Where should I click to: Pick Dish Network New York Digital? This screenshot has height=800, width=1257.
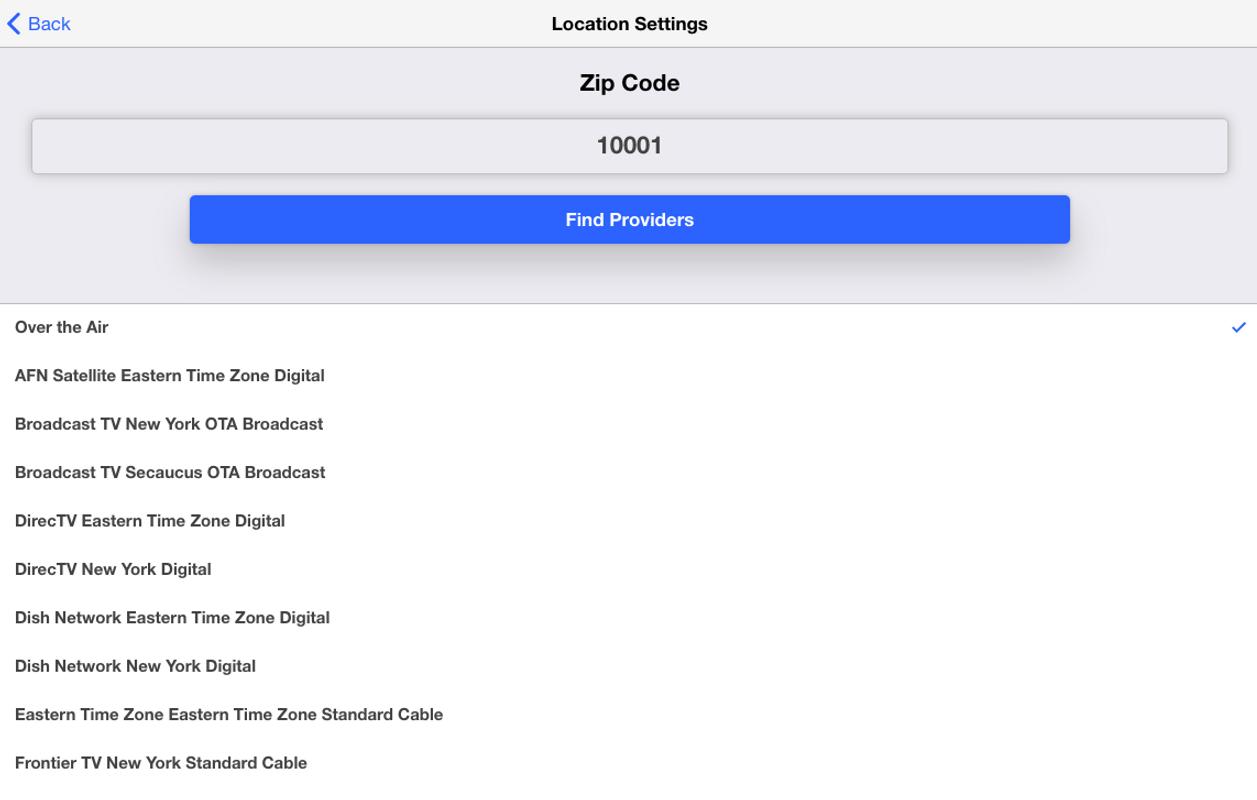[628, 666]
